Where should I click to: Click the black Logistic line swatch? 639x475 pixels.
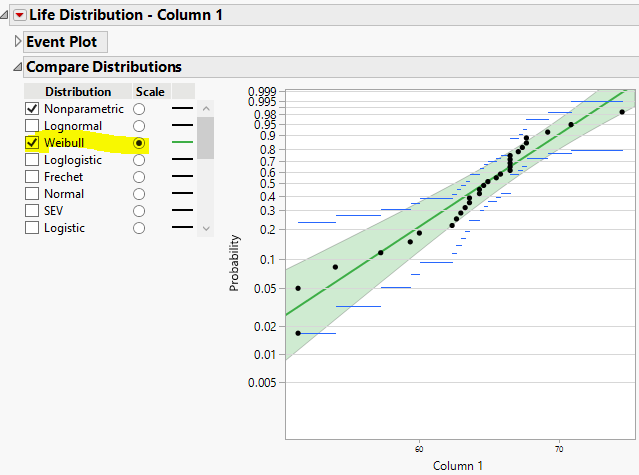183,227
